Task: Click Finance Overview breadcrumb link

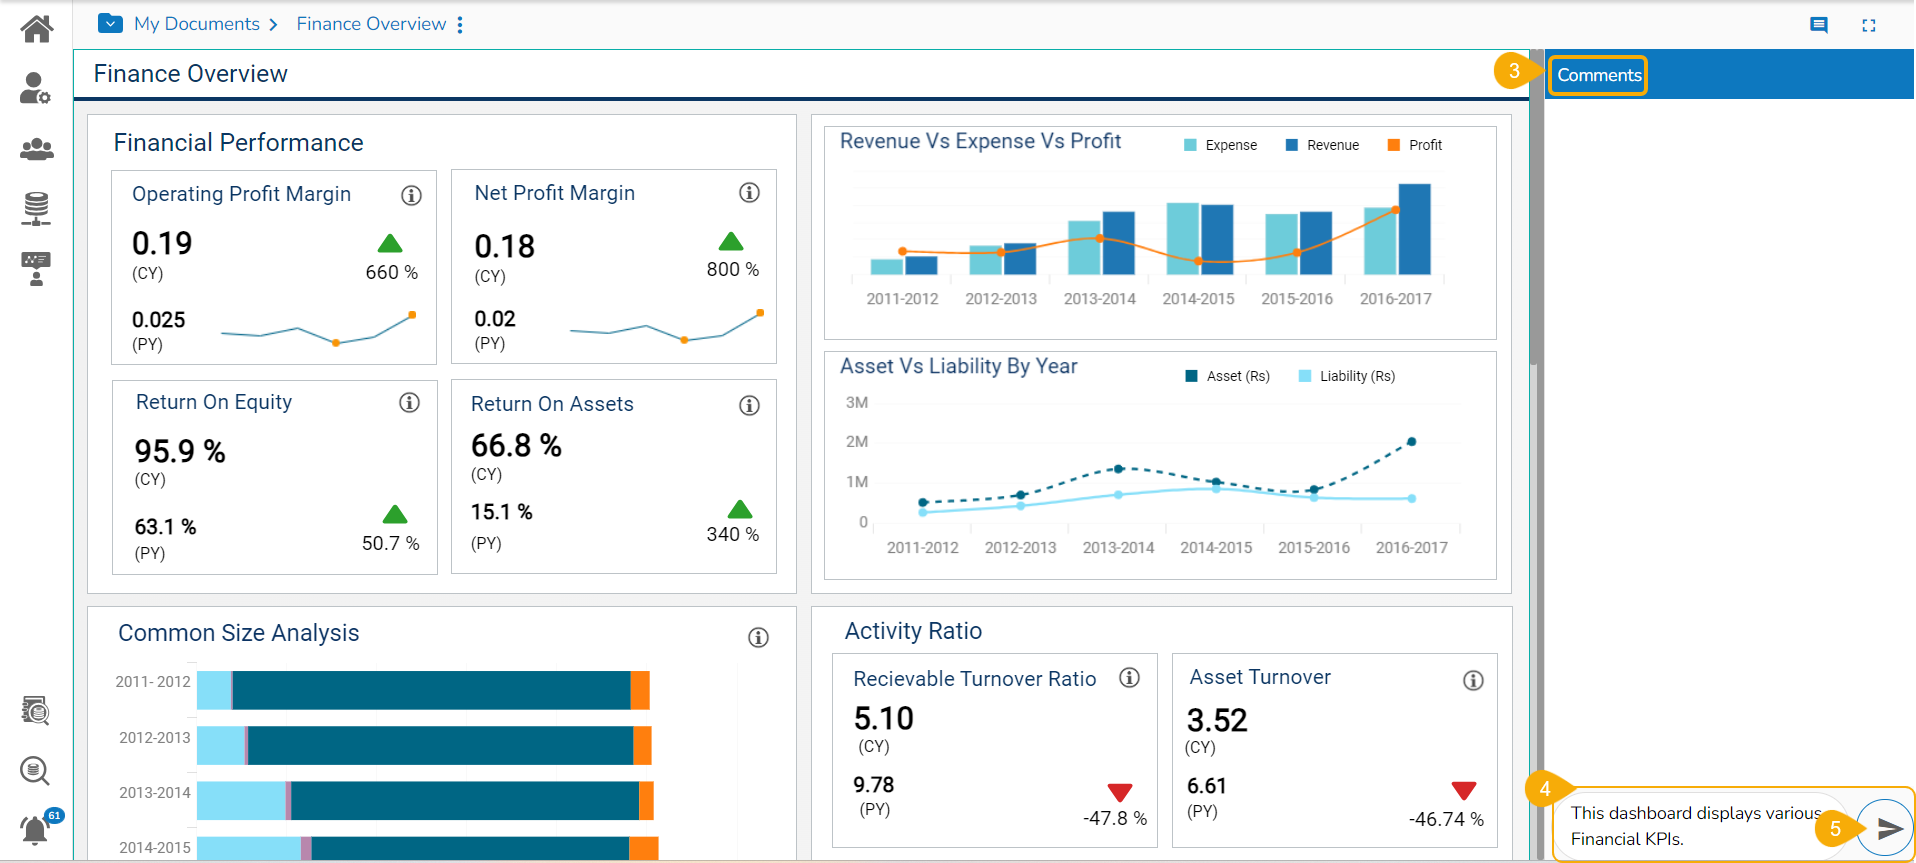Action: (371, 24)
